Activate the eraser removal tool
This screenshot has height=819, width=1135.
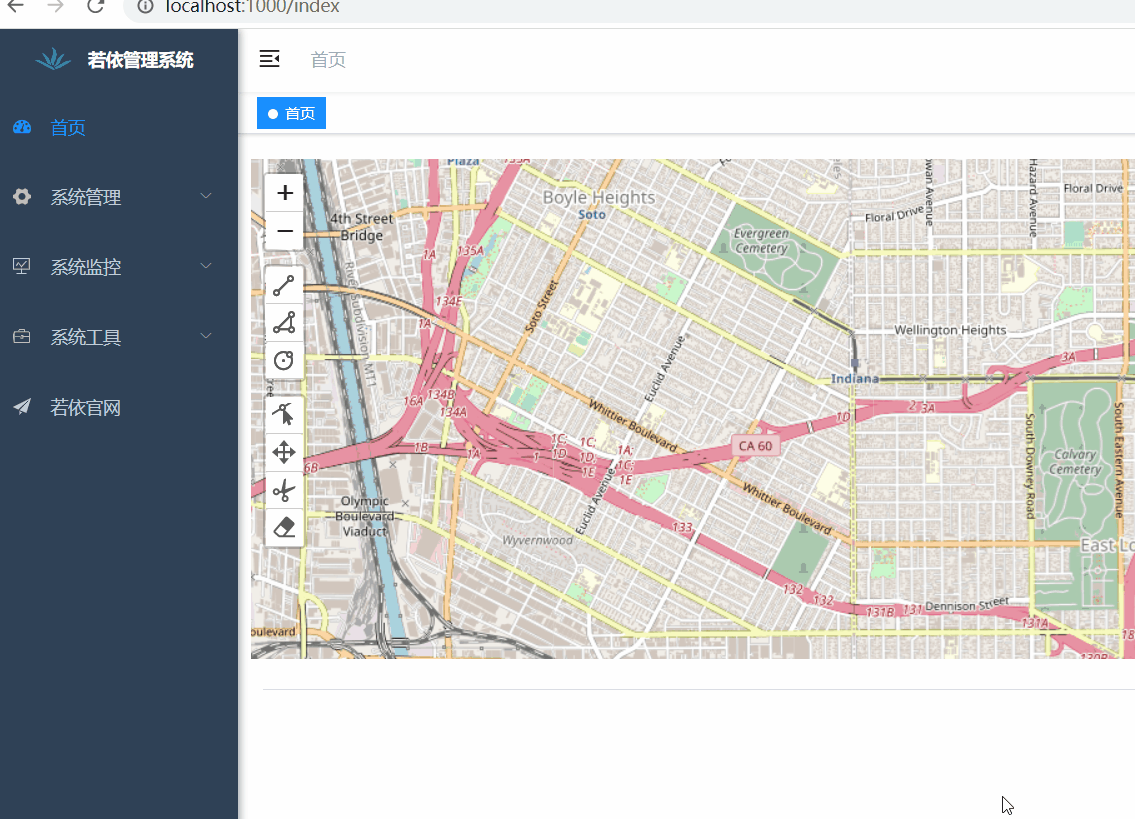coord(284,528)
